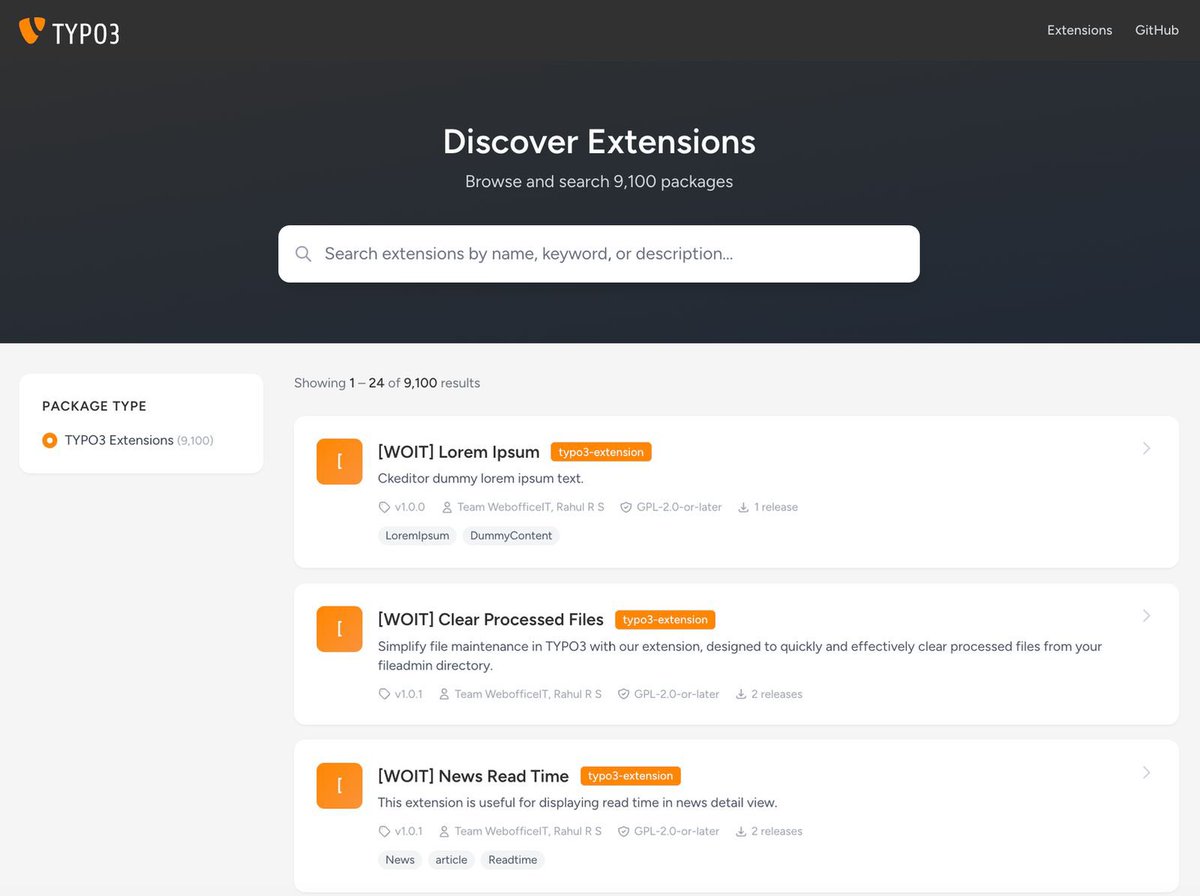The image size is (1200, 896).
Task: Click version tag icon for News Read Time
Action: 384,831
